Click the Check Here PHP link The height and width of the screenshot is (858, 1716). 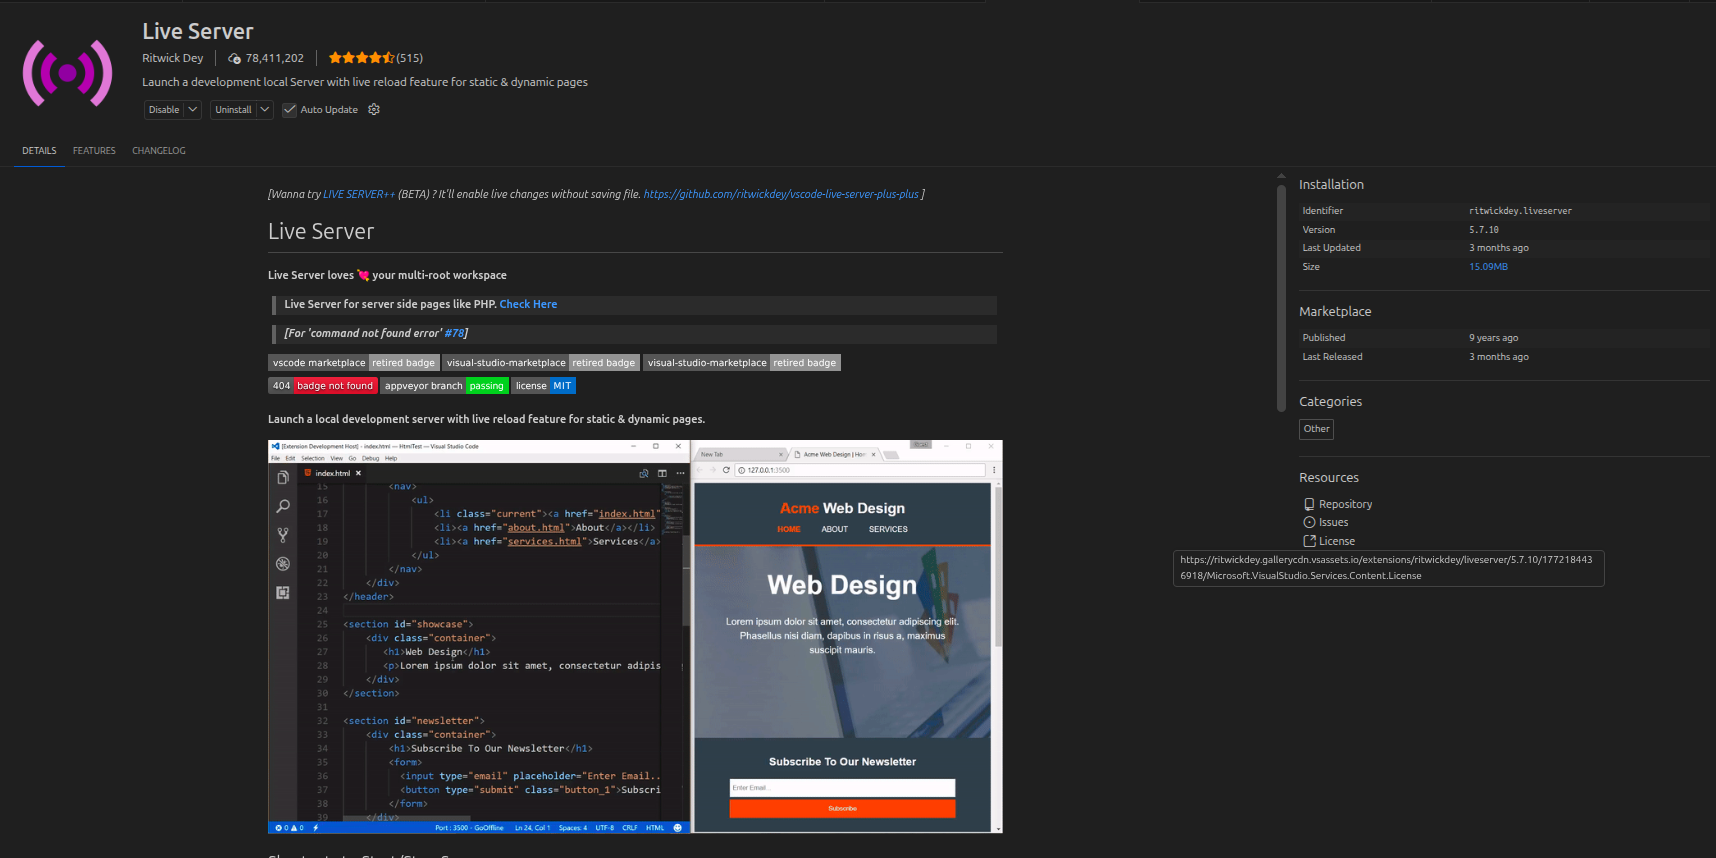(x=528, y=304)
